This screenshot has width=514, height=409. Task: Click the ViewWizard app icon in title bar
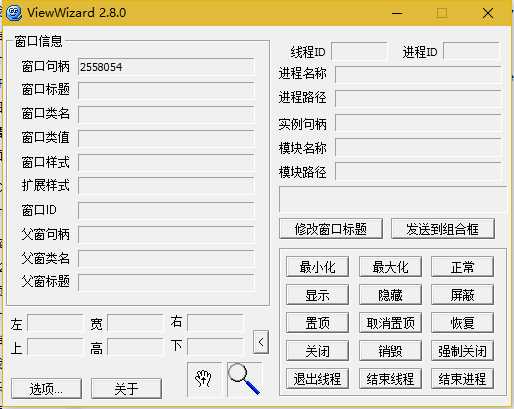click(14, 13)
